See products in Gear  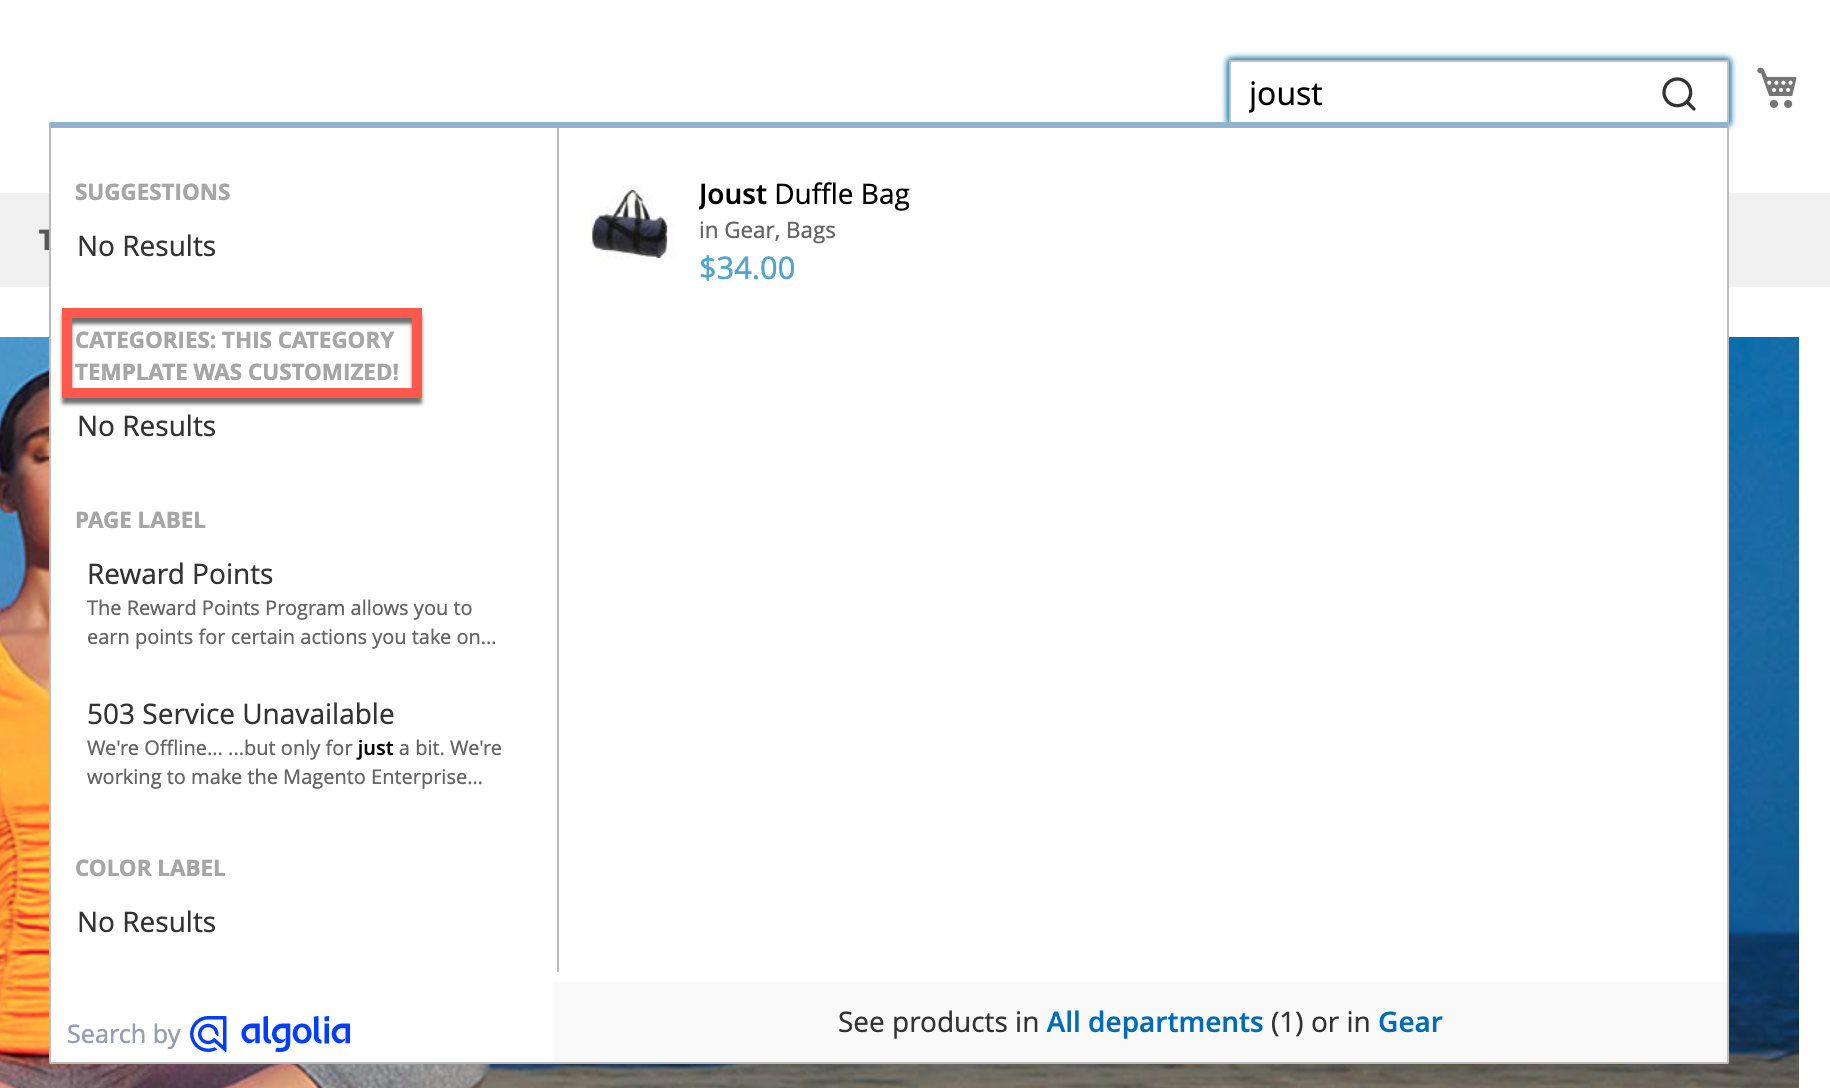tap(1410, 1021)
